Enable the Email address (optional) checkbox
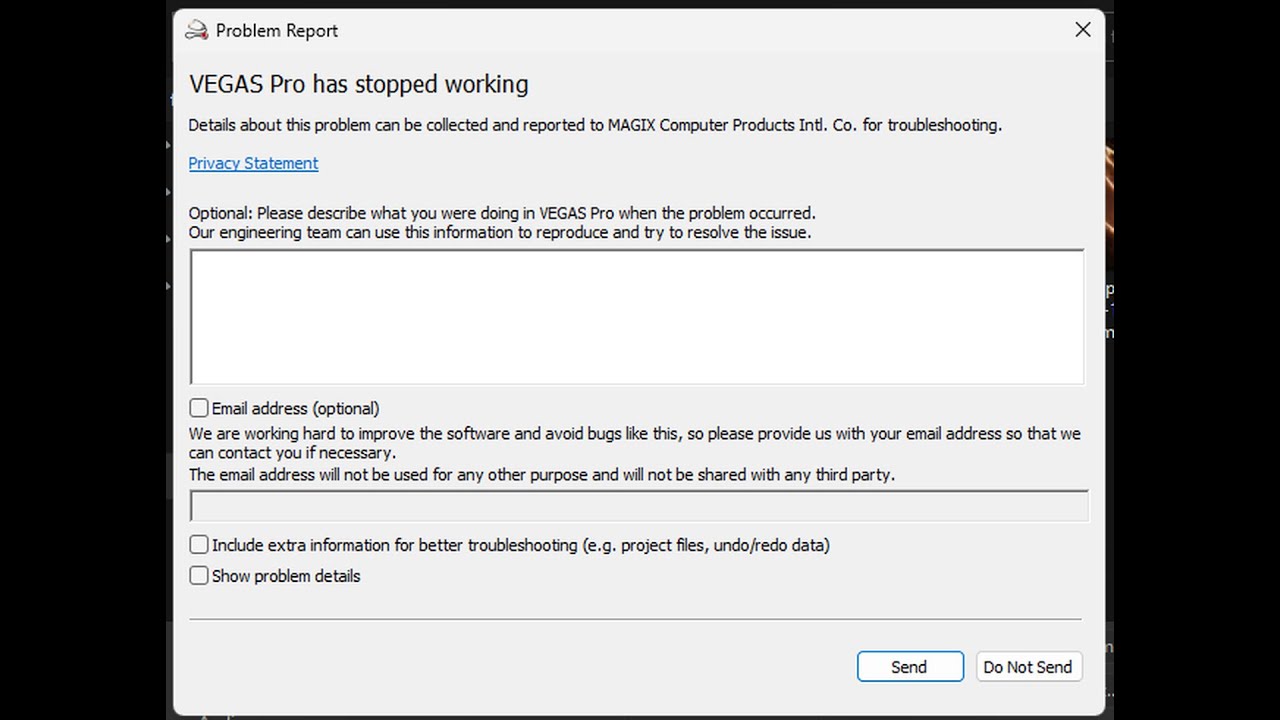1280x720 pixels. (199, 408)
